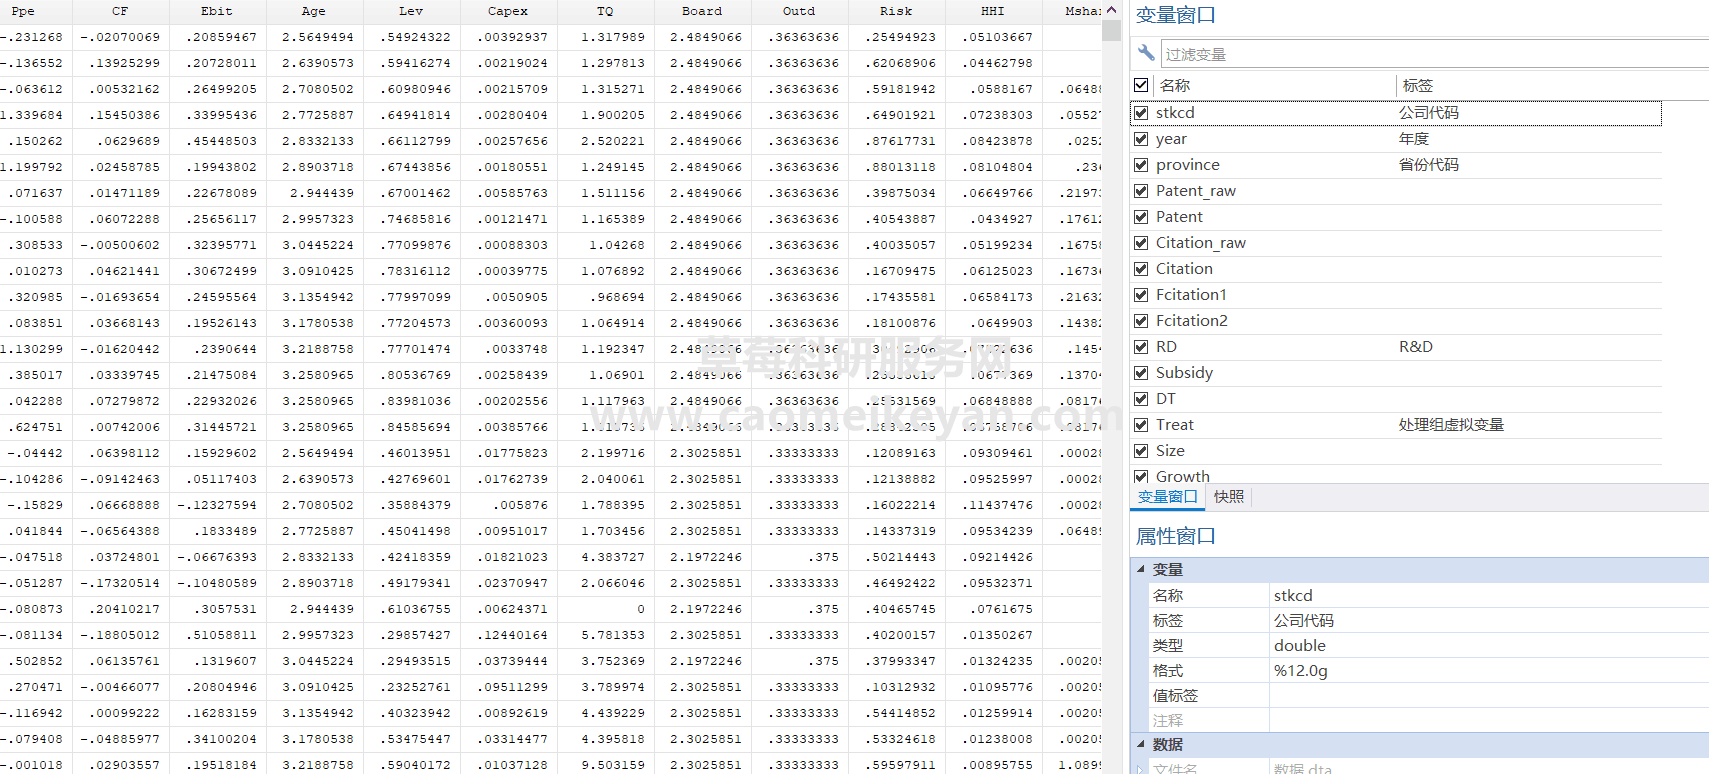Edit the 名称 property value stkcd

(1489, 595)
